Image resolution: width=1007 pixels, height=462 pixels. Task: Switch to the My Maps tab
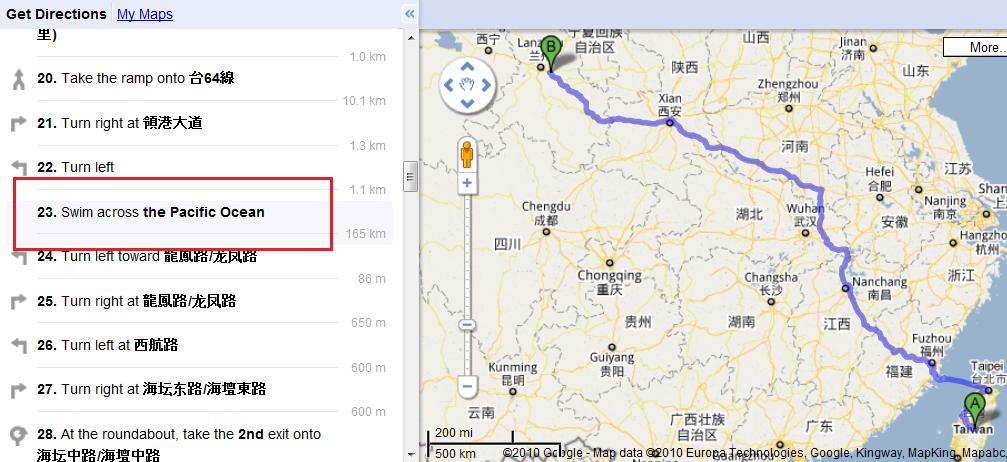pos(144,14)
